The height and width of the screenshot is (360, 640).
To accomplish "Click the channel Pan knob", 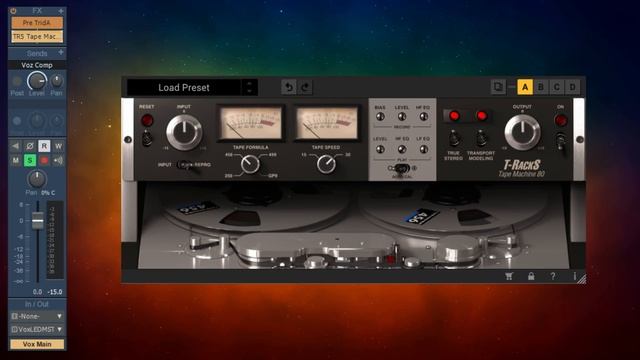I will coord(37,179).
